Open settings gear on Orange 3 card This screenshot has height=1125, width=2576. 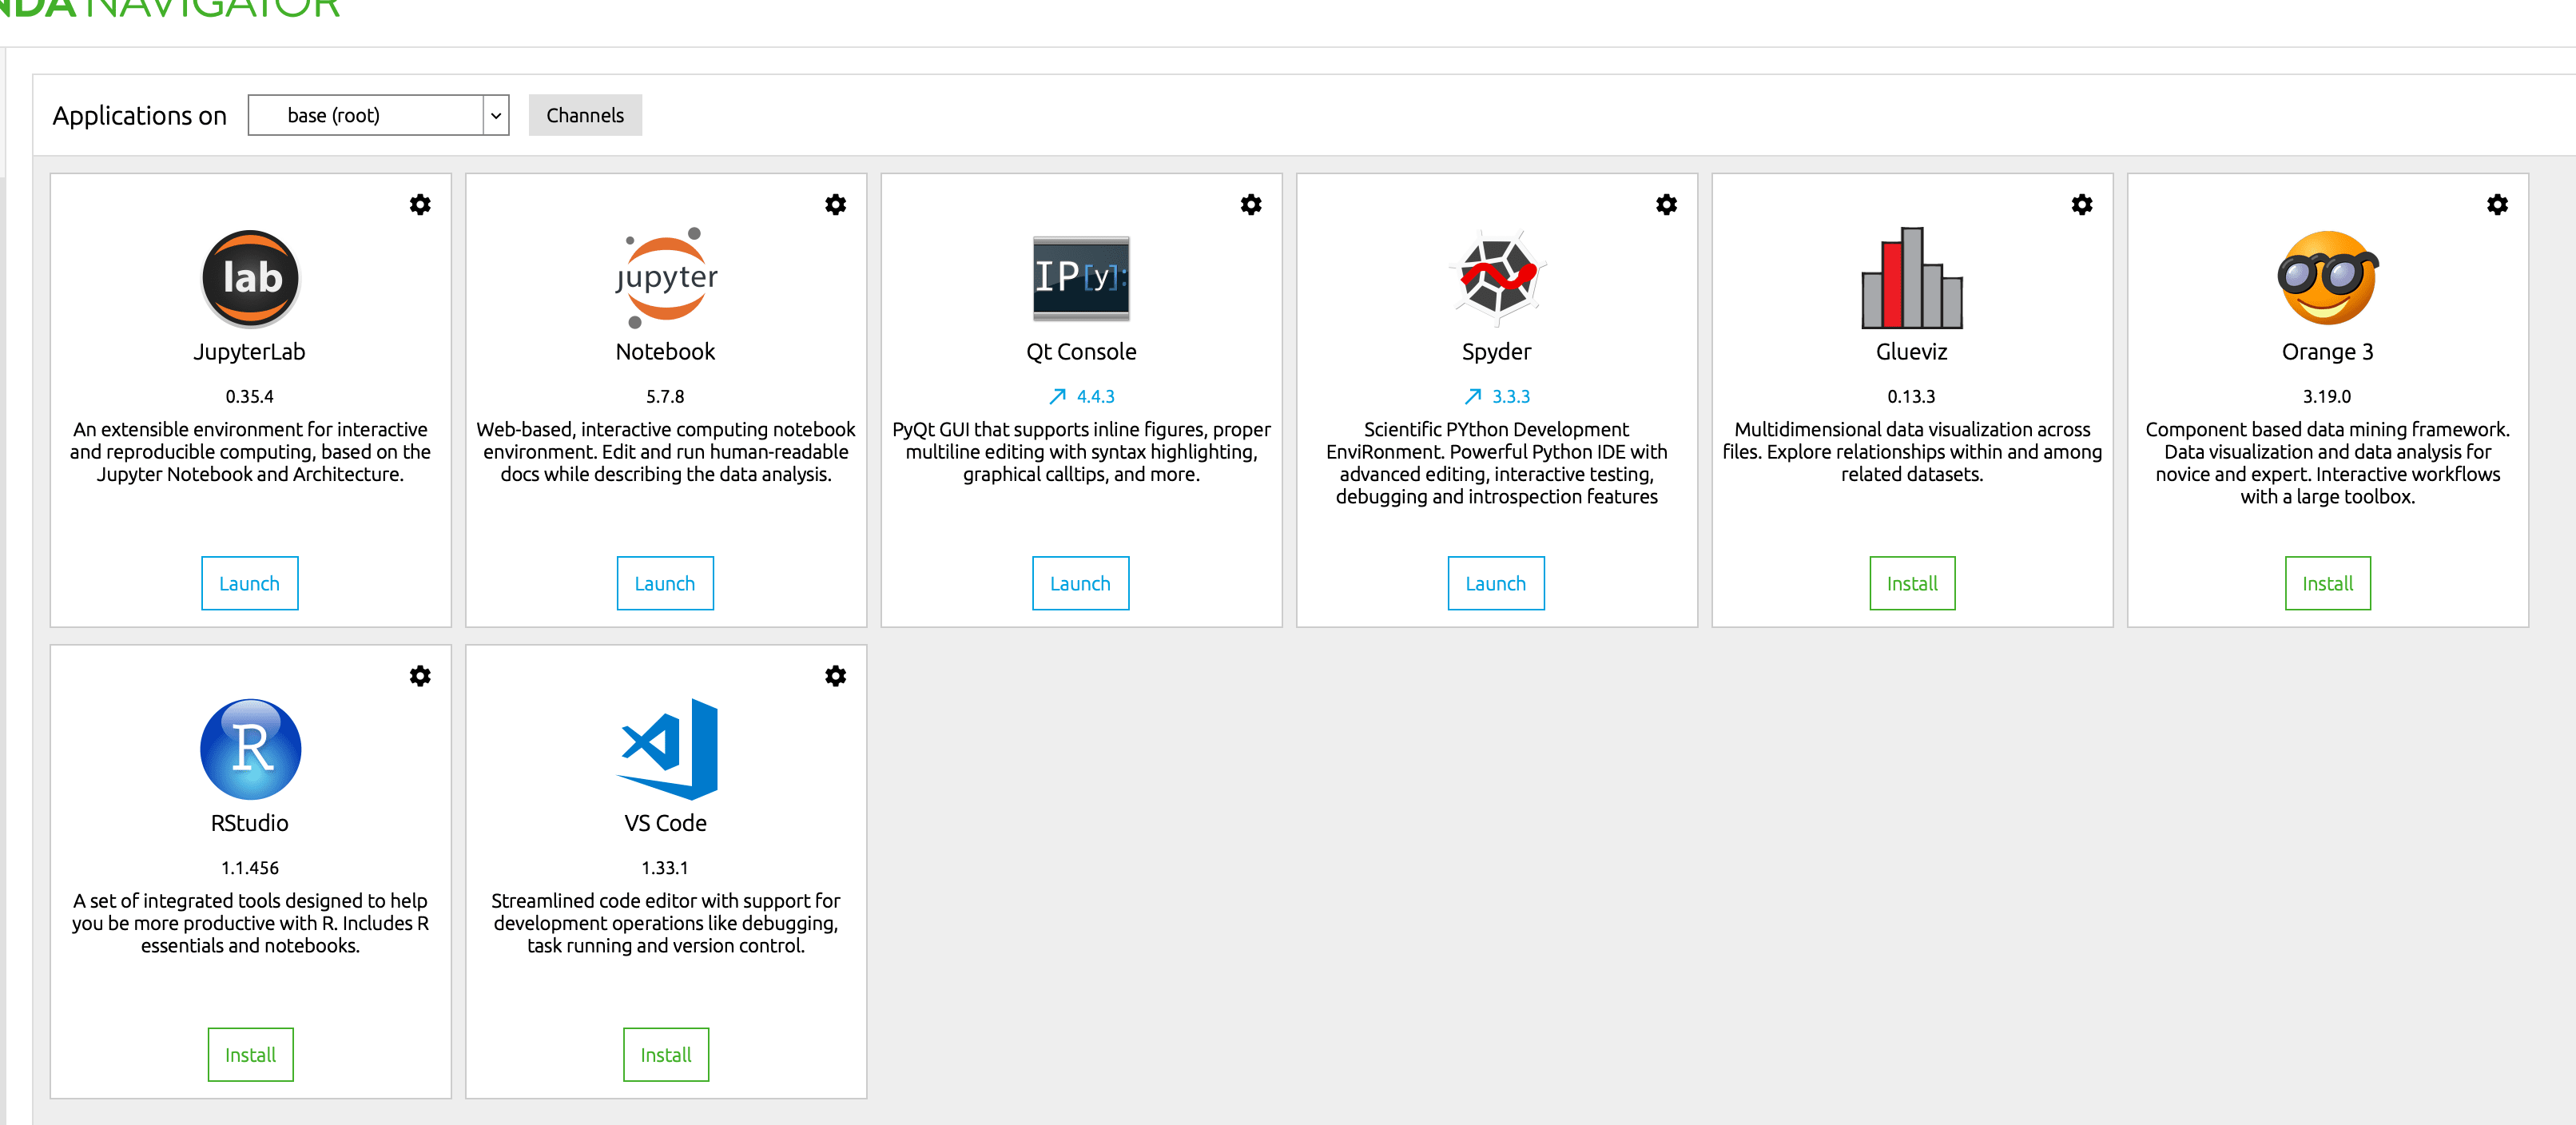[x=2498, y=205]
